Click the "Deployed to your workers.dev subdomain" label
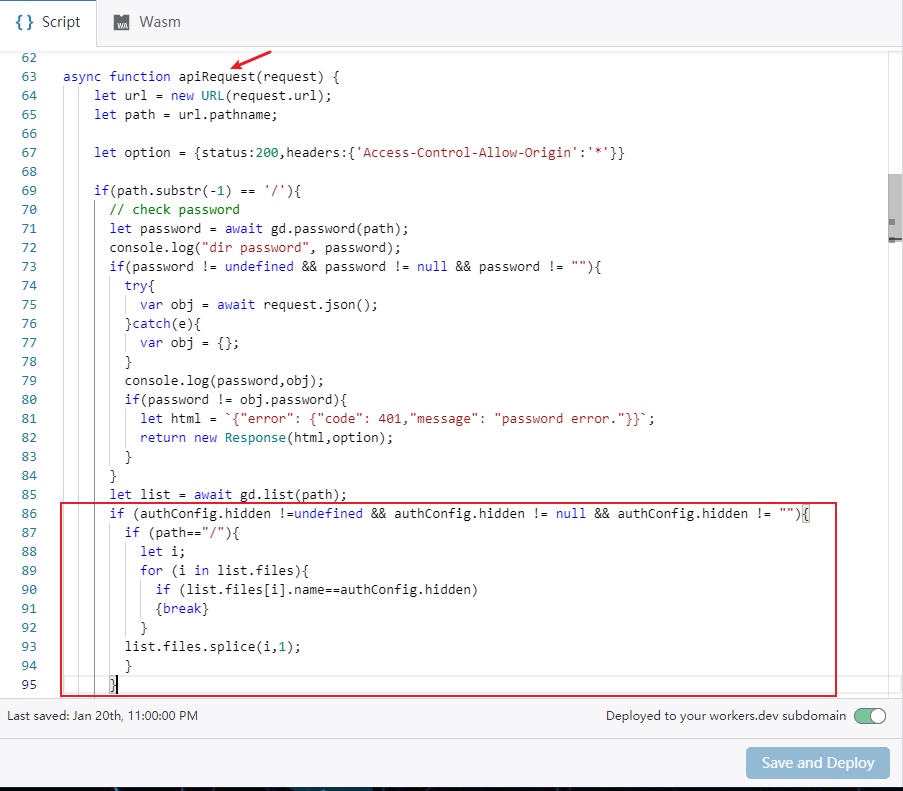Screen dimensions: 903x791 [725, 716]
